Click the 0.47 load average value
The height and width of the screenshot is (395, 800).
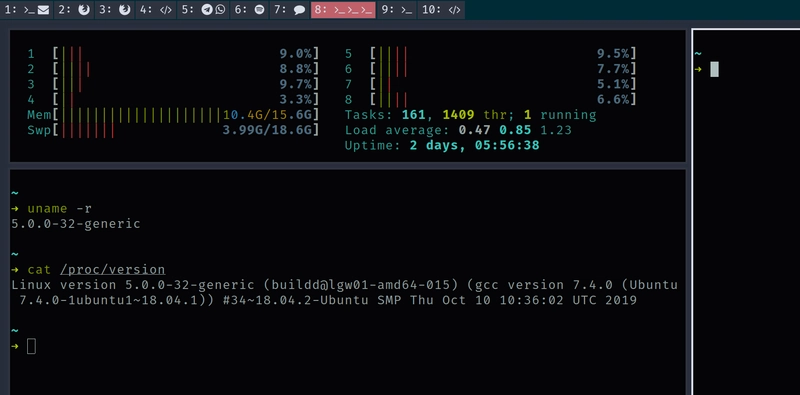click(475, 130)
